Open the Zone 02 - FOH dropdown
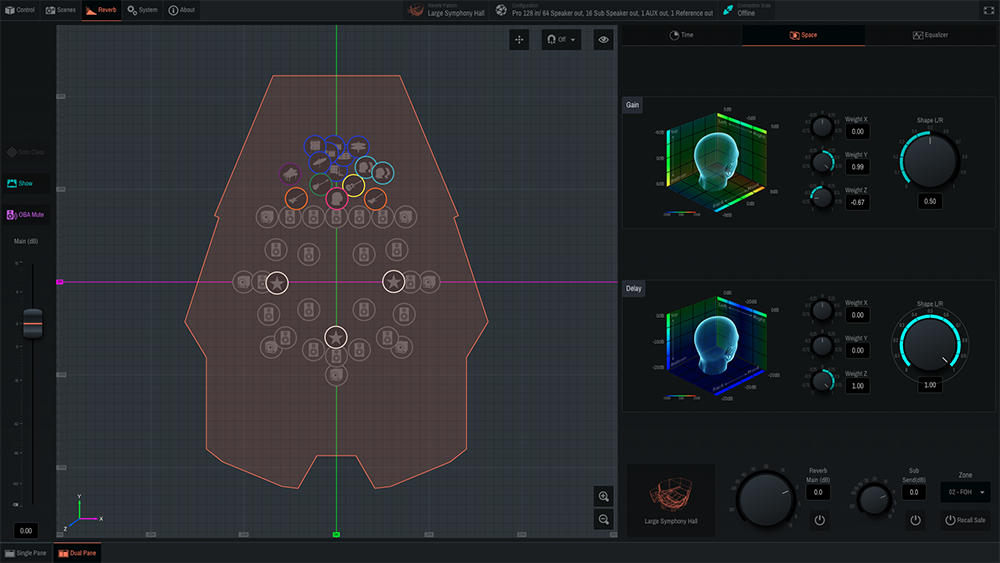The image size is (1000, 563). tap(964, 492)
